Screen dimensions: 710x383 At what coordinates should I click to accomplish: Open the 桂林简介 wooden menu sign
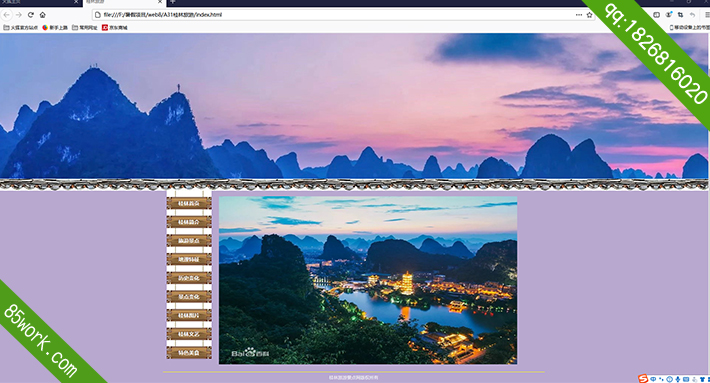pos(189,222)
